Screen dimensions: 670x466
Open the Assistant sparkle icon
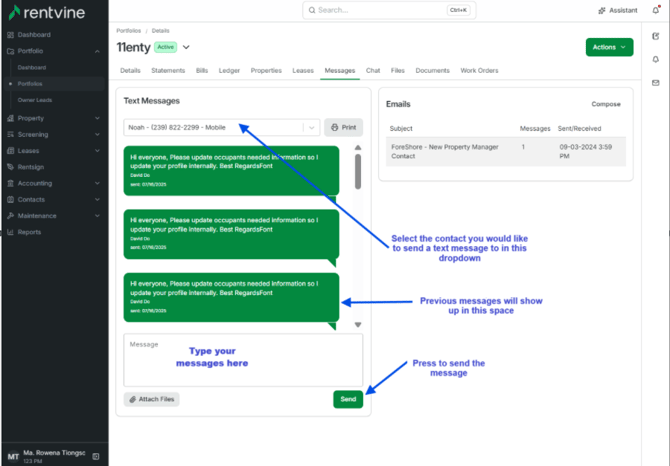602,10
